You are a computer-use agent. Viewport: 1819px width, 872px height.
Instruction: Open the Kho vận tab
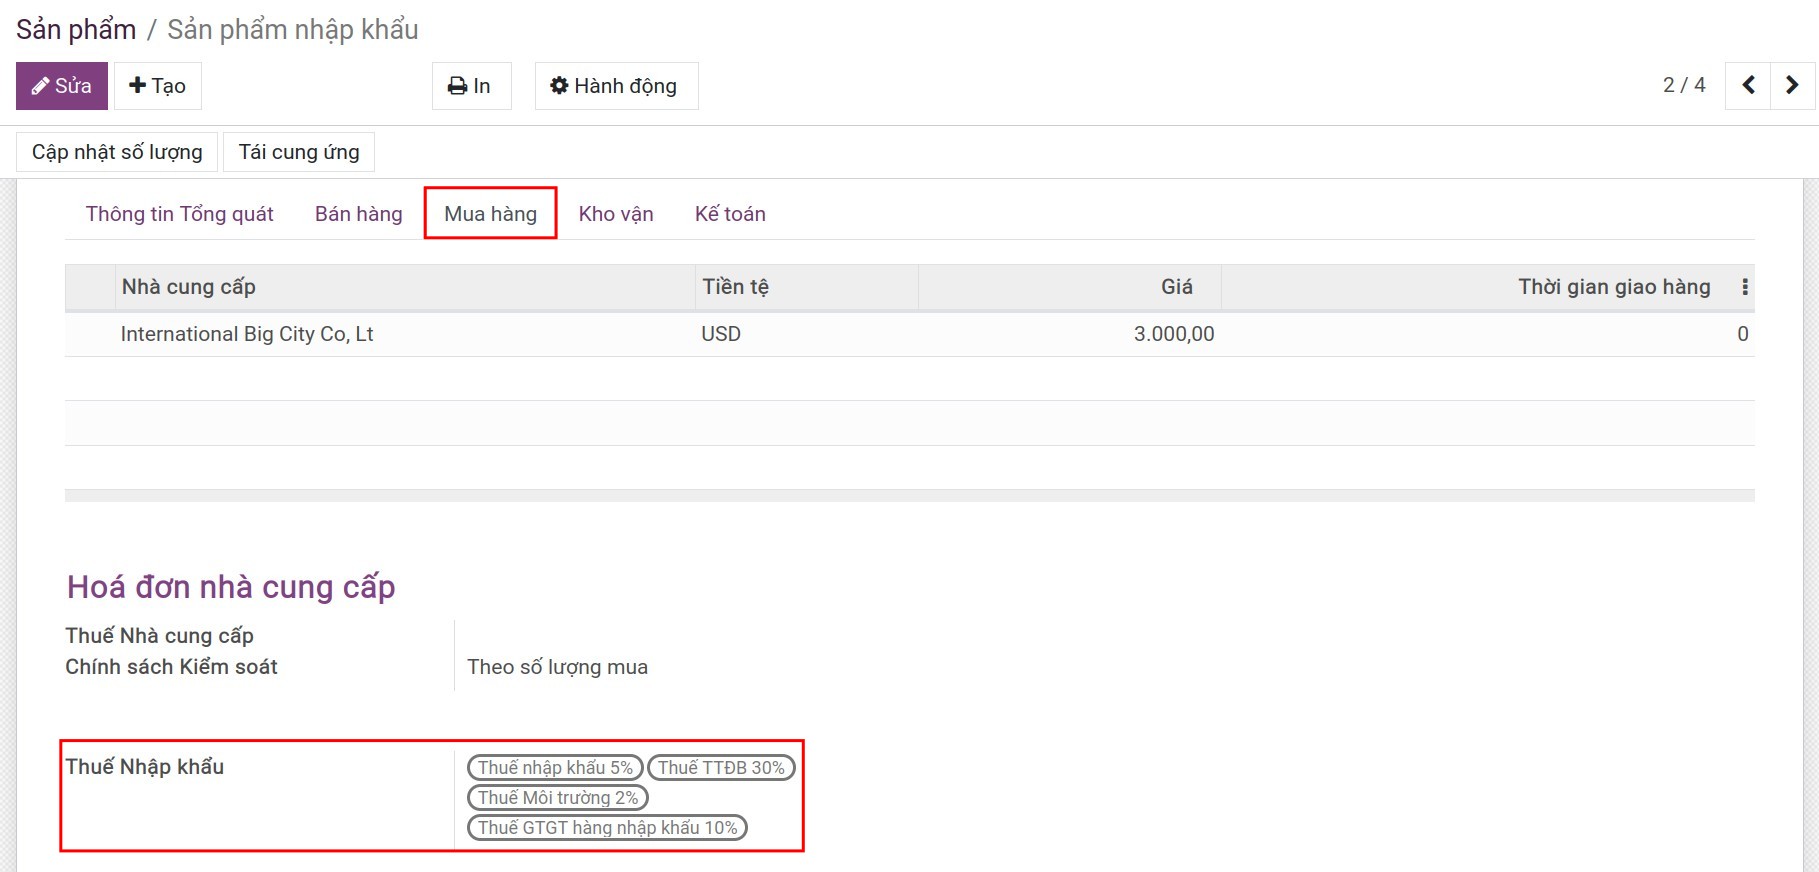[x=616, y=214]
